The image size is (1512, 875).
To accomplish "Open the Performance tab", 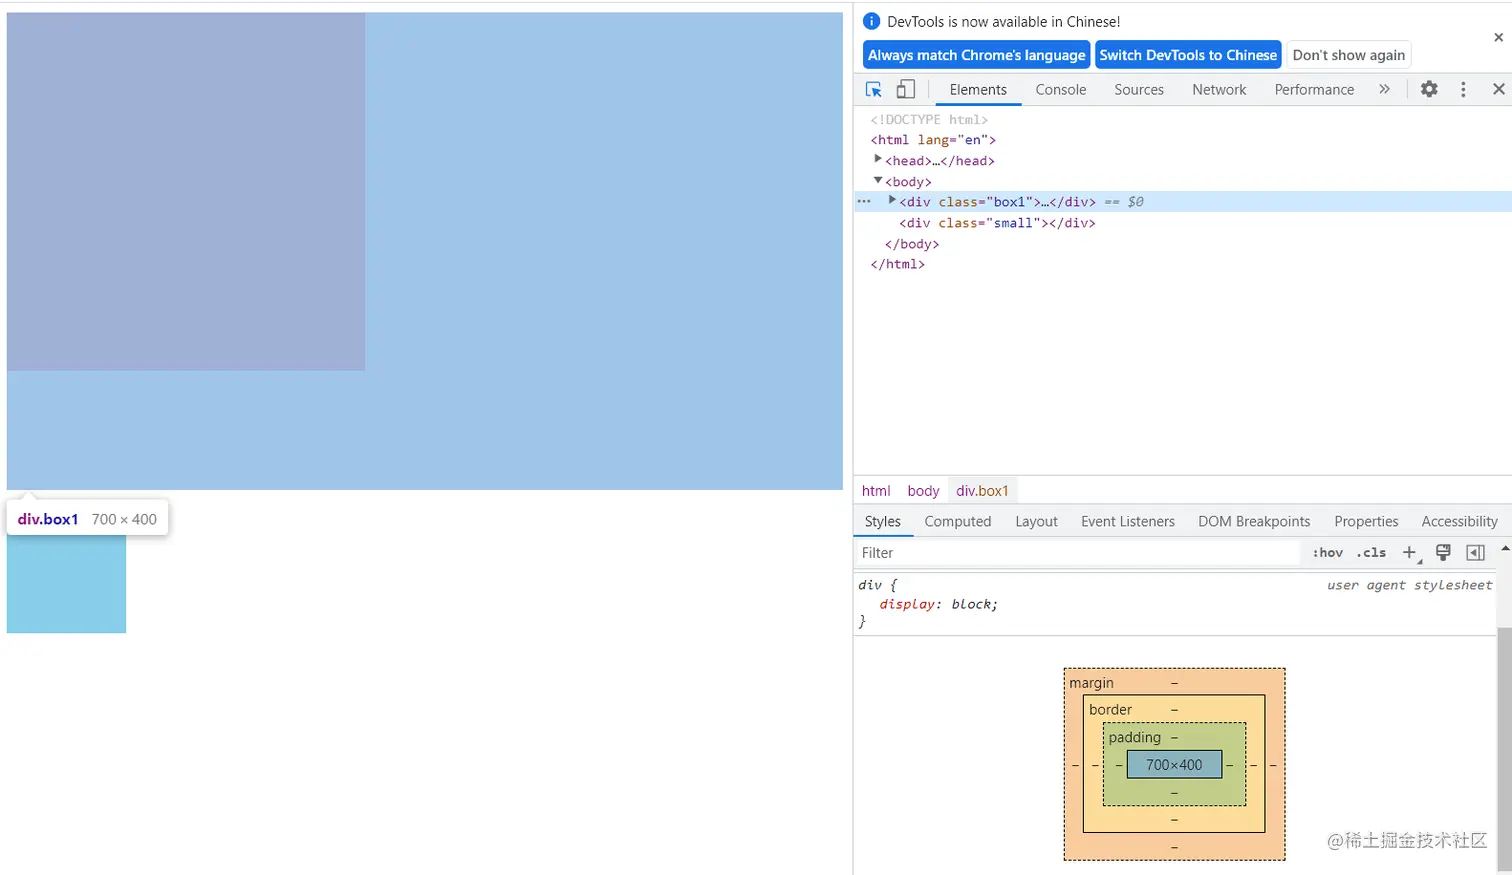I will 1314,89.
